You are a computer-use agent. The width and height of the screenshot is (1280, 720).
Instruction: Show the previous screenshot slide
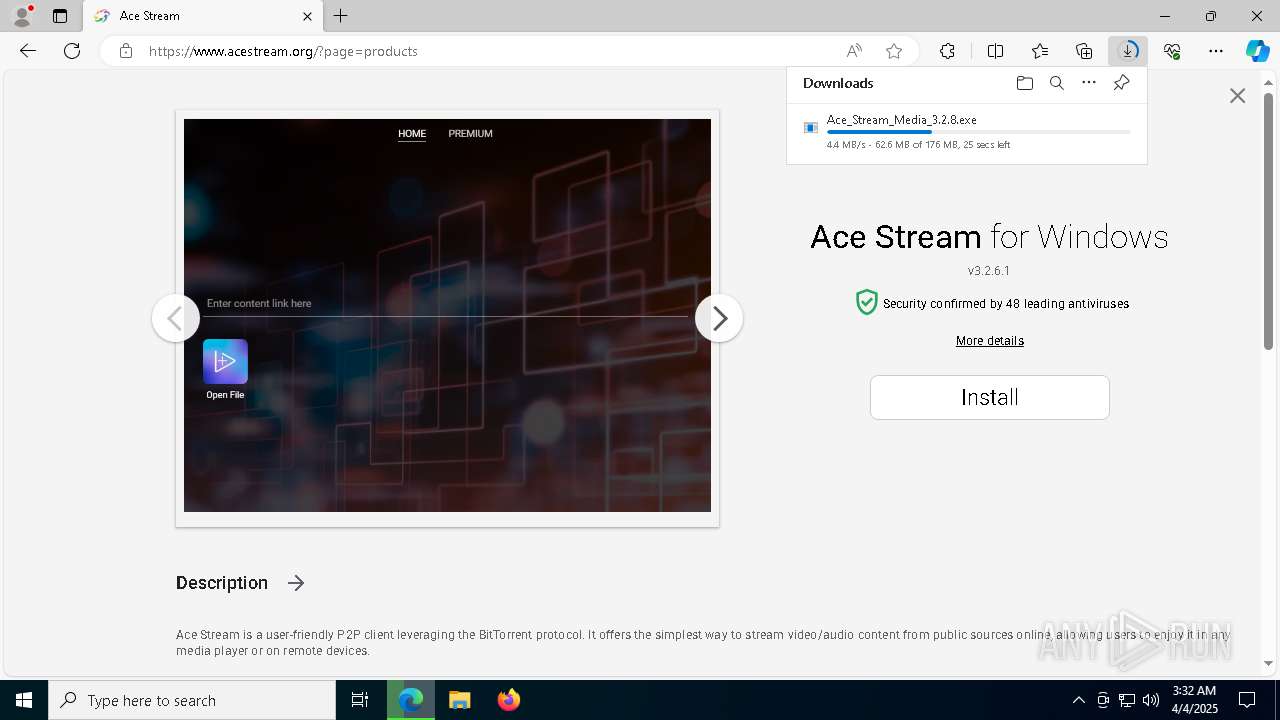coord(176,318)
